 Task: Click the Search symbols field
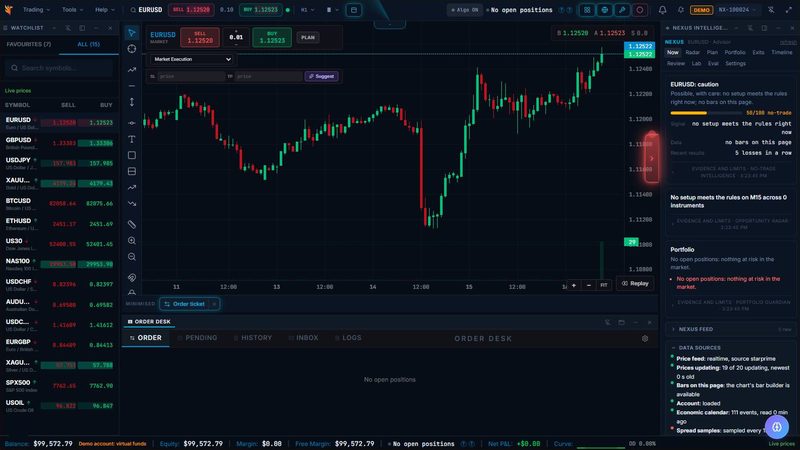pyautogui.click(x=59, y=68)
